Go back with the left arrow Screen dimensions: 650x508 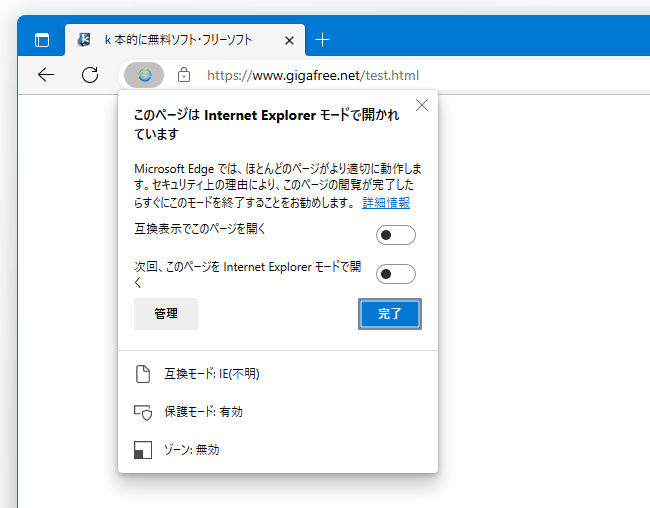pos(46,75)
